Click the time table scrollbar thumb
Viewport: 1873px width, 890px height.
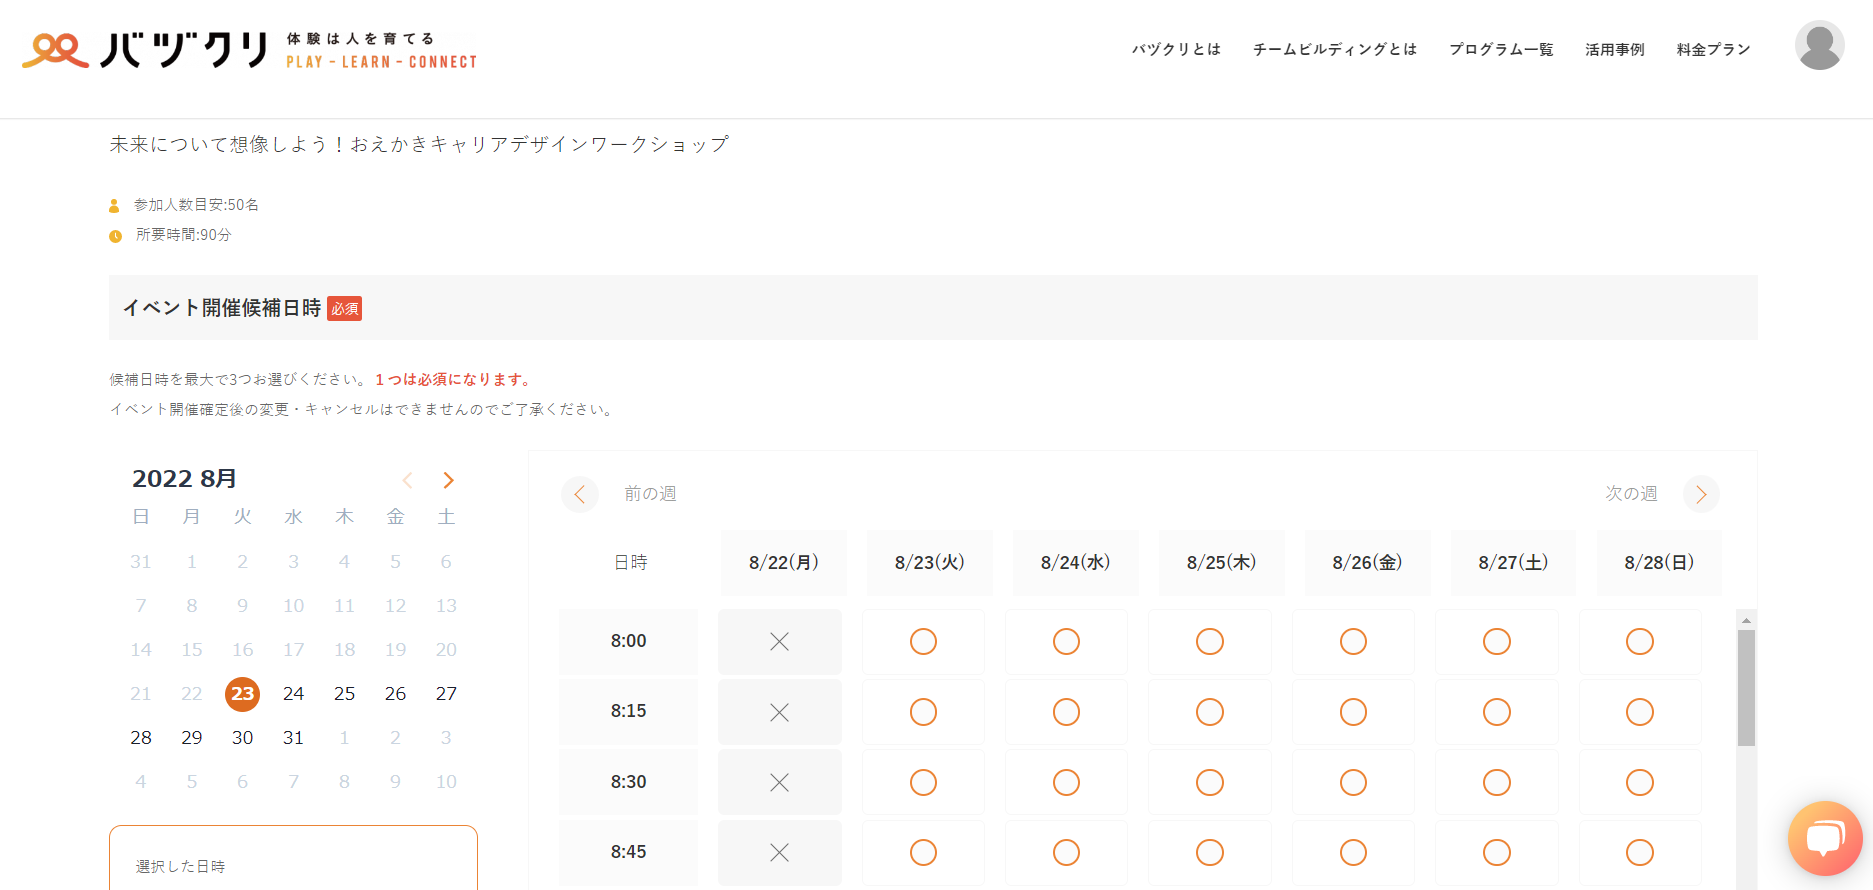click(1746, 687)
